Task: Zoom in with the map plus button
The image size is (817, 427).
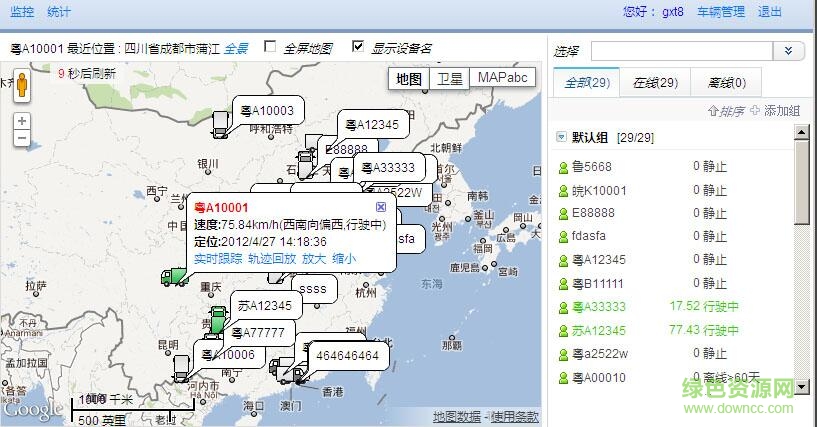Action: 22,121
